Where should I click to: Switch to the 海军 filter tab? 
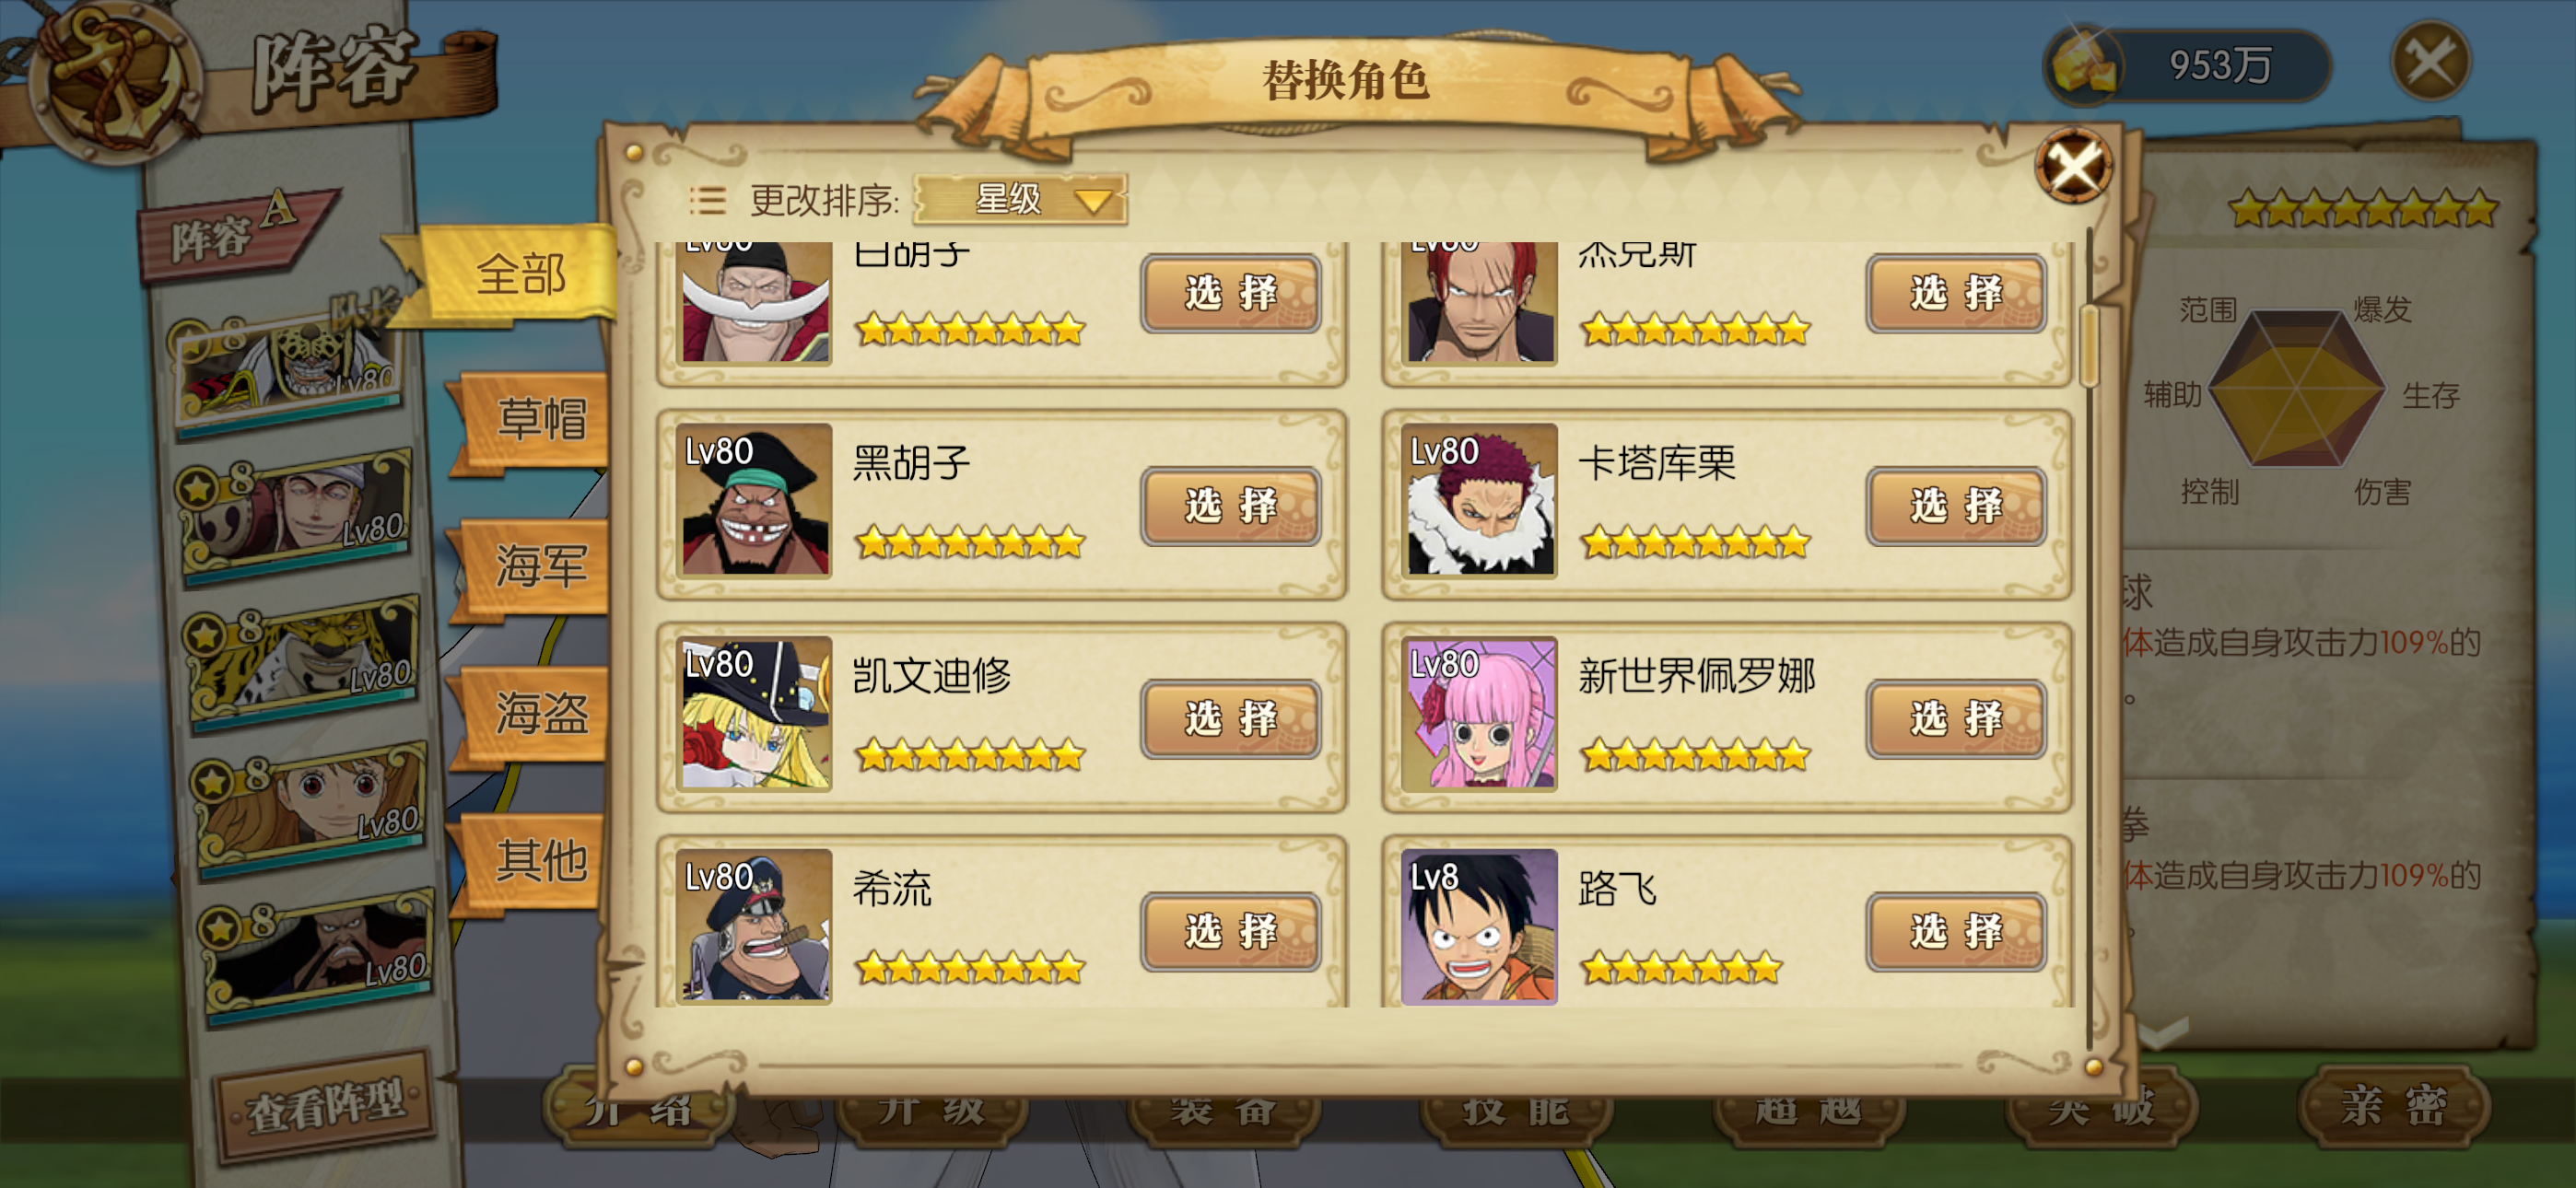coord(533,566)
